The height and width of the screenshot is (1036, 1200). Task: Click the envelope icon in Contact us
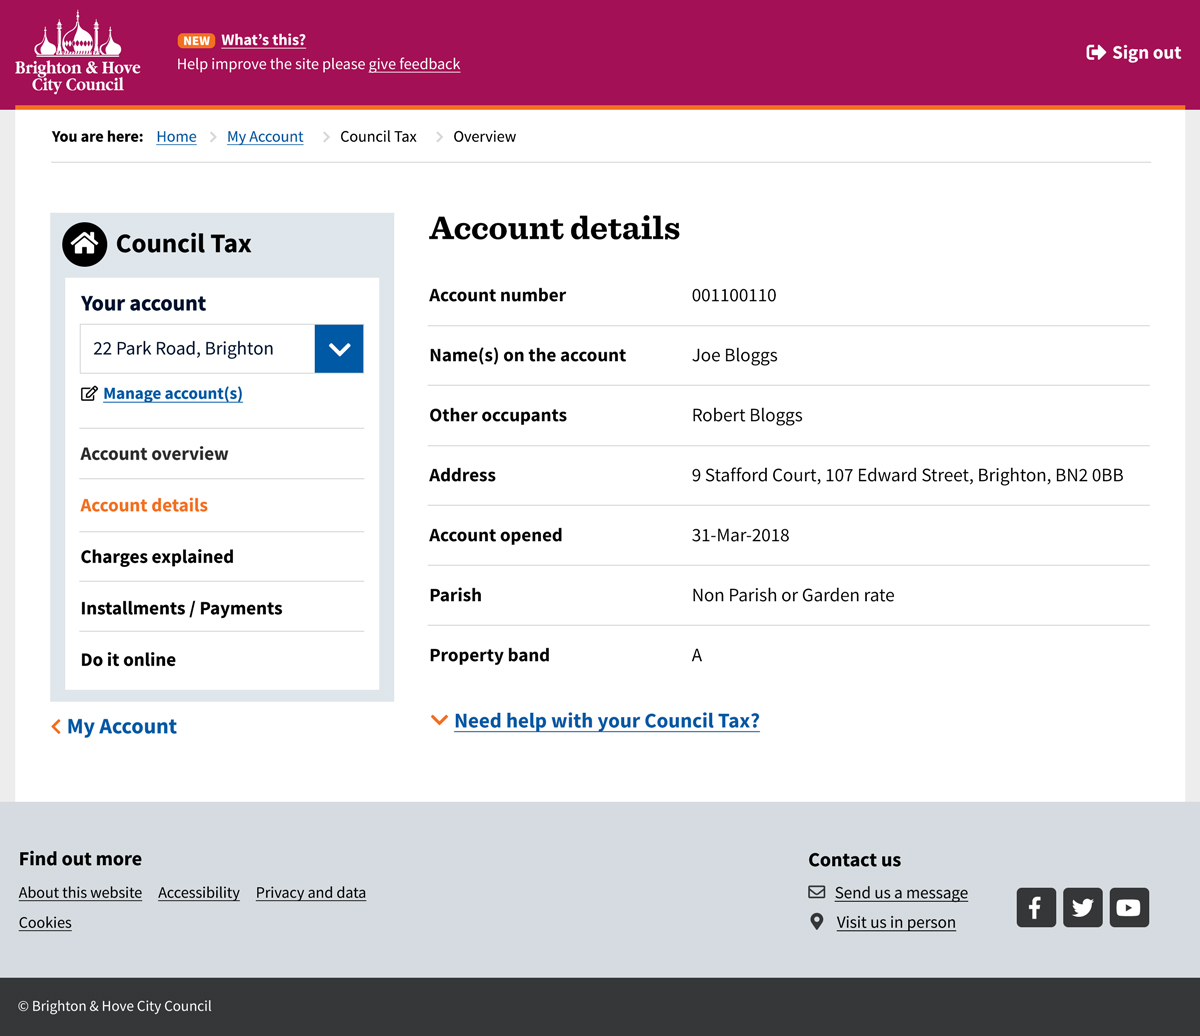817,892
